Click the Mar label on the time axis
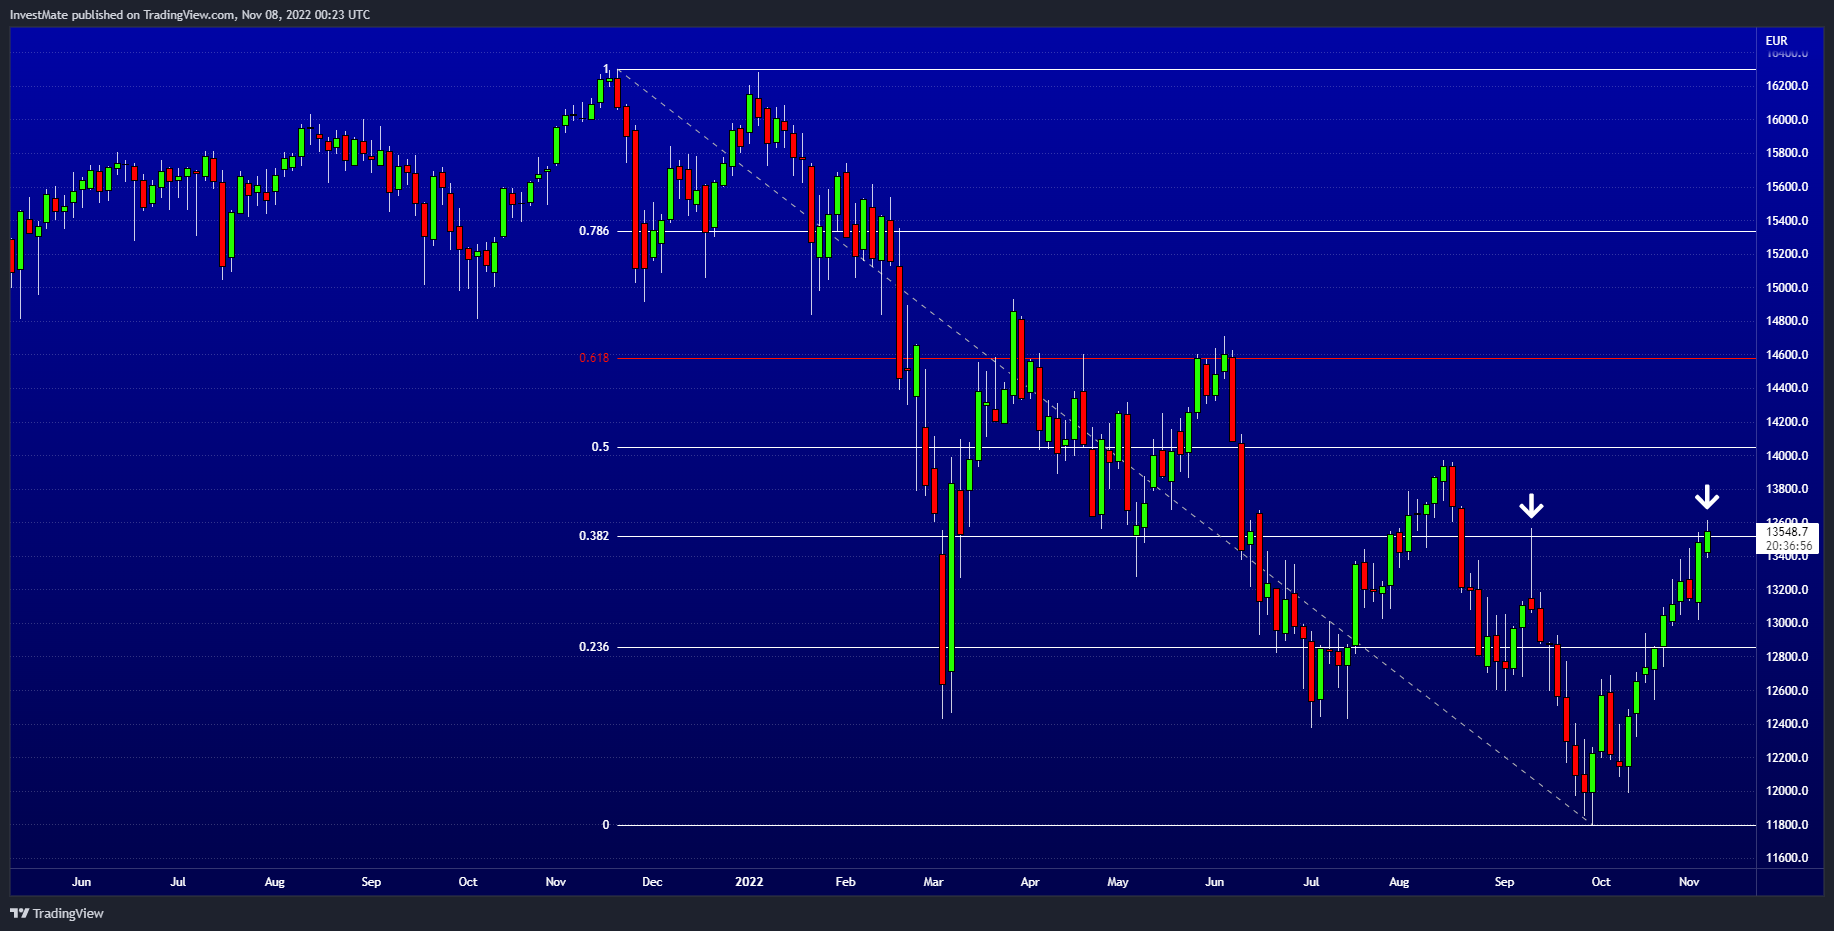 (x=933, y=882)
